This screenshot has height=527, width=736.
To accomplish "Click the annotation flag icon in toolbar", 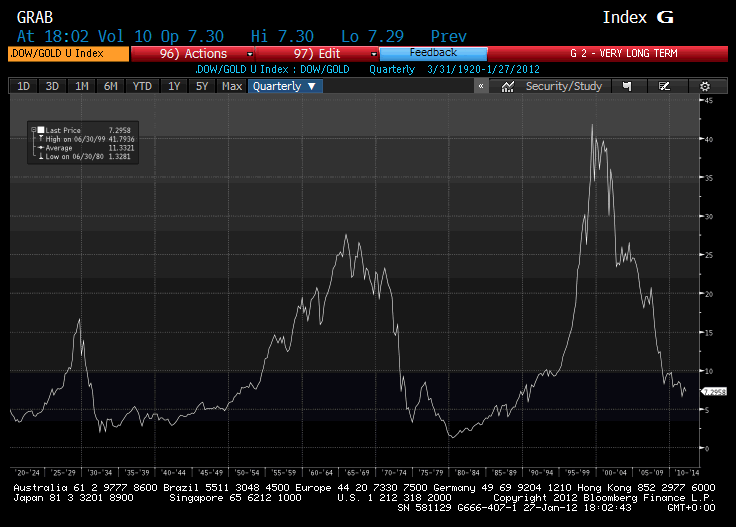I will (x=627, y=87).
